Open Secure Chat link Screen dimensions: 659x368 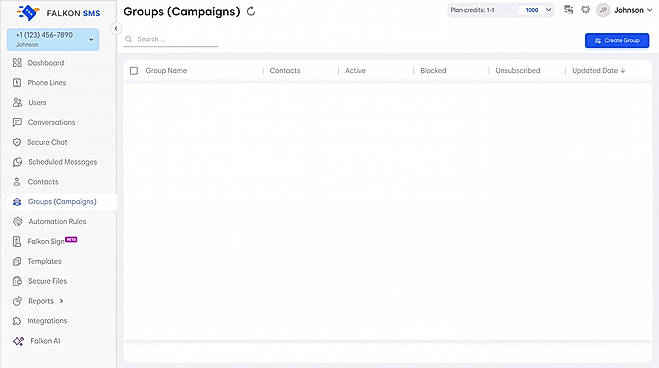(x=47, y=142)
